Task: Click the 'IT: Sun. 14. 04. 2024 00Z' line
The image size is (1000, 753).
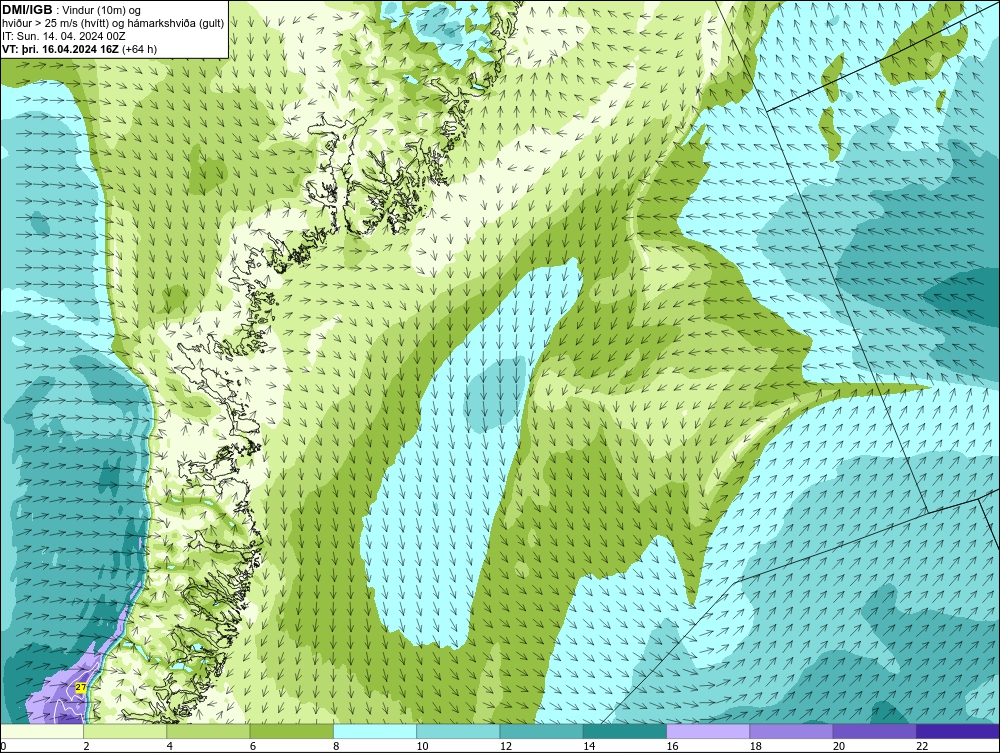Action: (64, 36)
